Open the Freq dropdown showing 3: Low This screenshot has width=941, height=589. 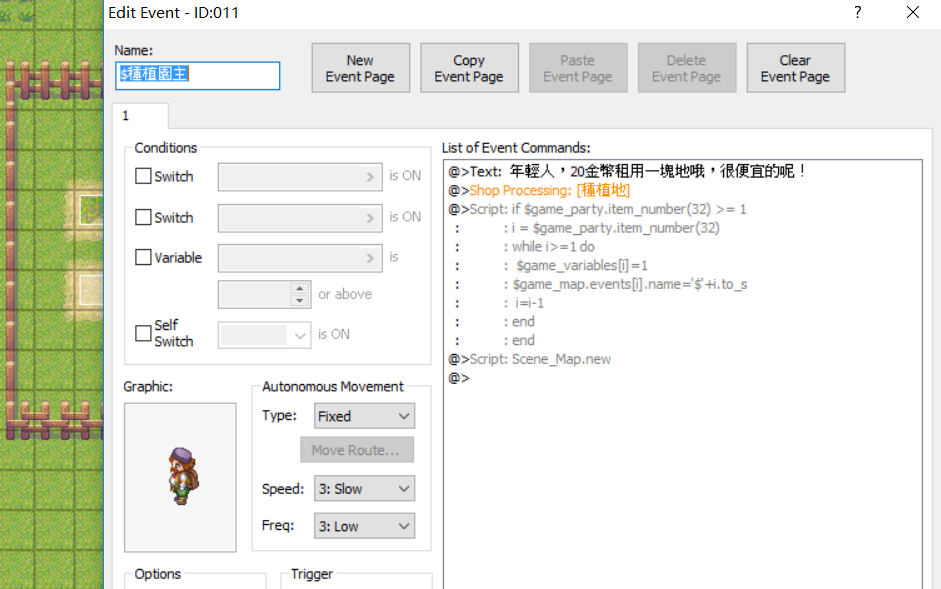[x=364, y=526]
